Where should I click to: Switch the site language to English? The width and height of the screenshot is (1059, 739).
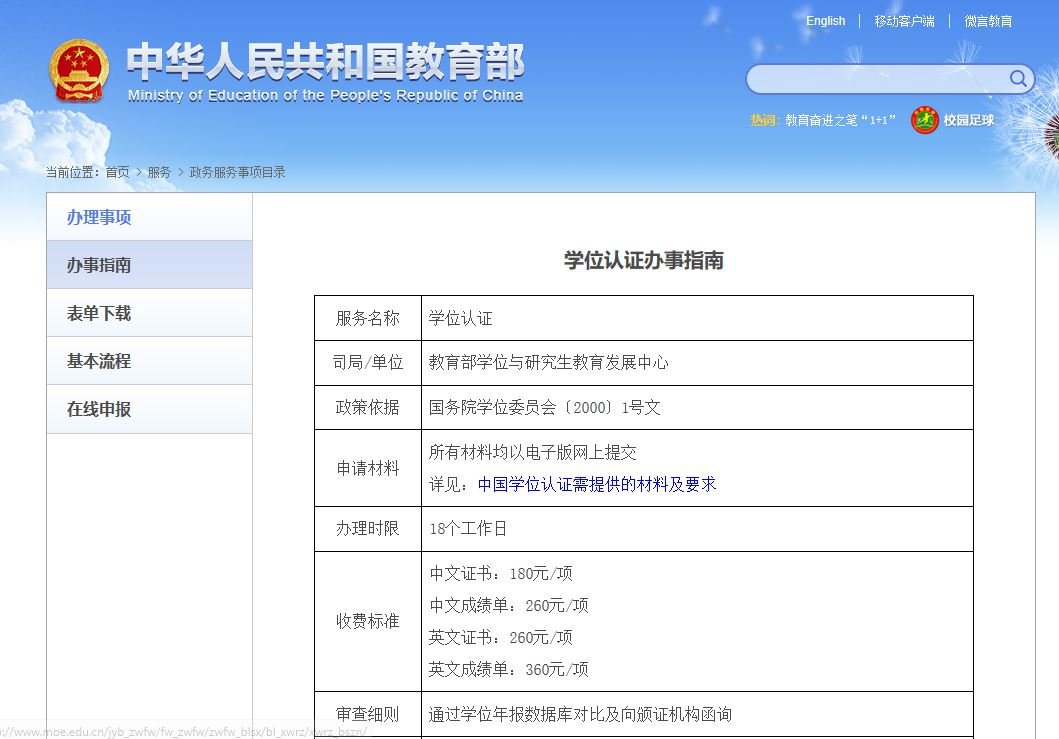[825, 20]
